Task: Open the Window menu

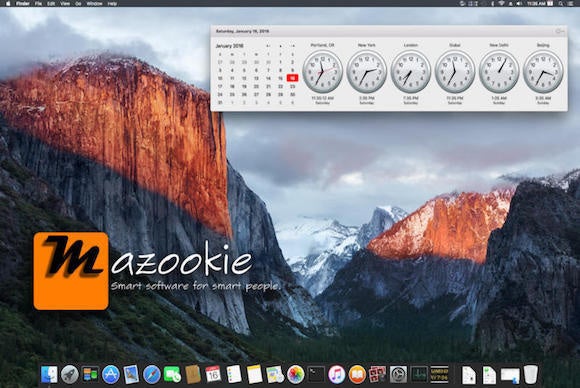Action: 94,3
